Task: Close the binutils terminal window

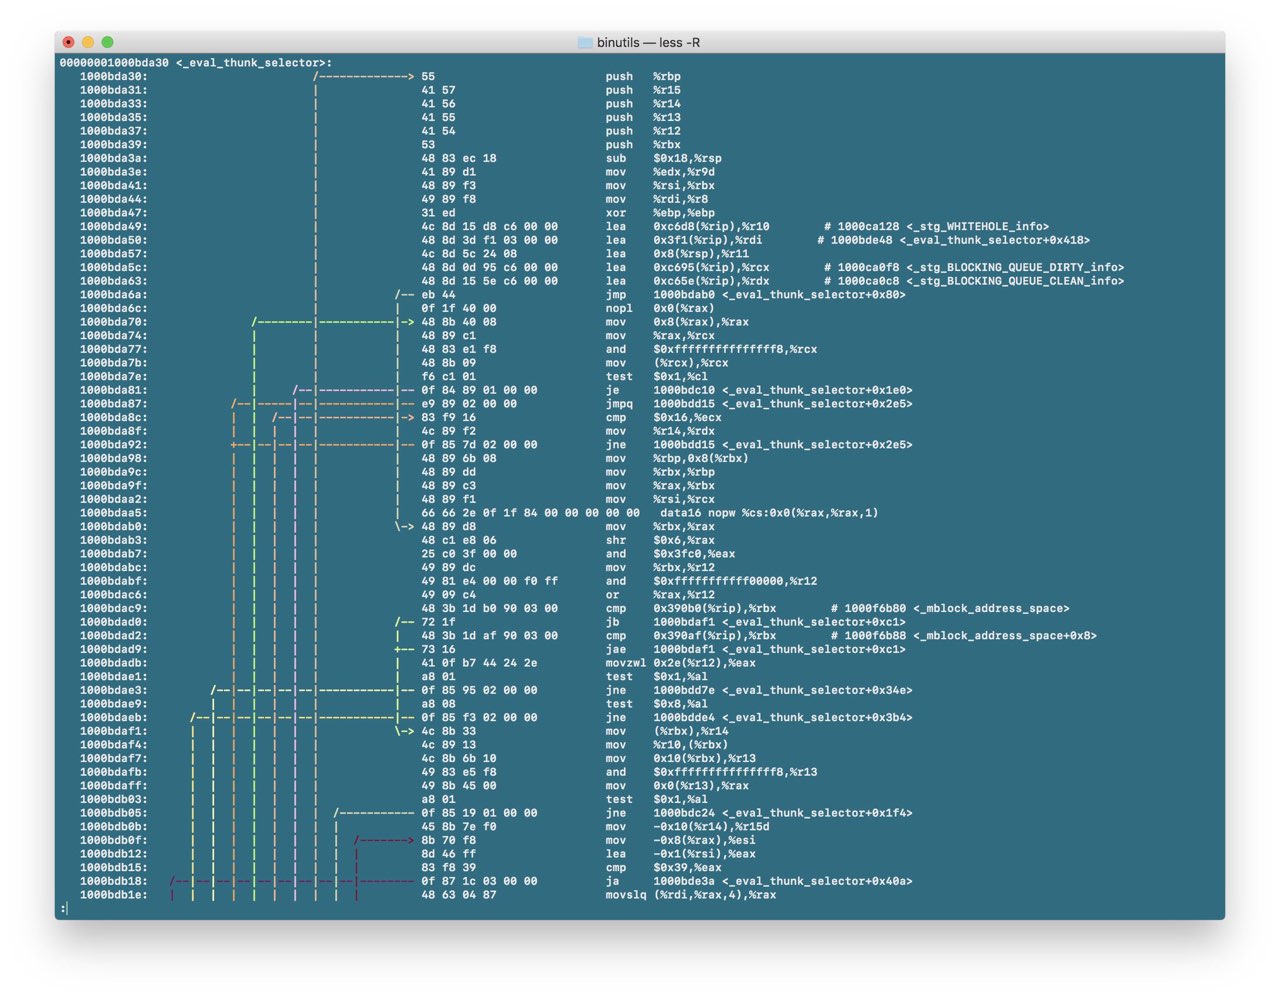Action: [68, 42]
